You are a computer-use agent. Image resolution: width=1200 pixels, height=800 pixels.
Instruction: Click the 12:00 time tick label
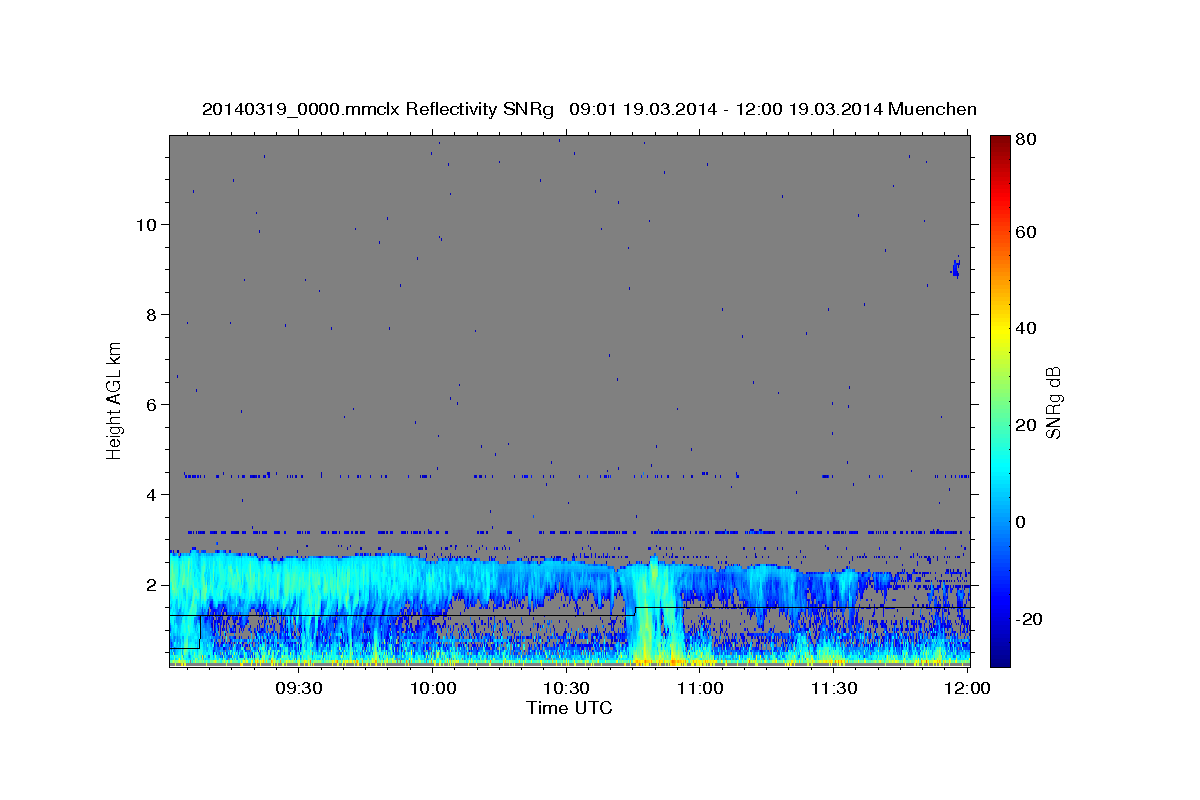[x=967, y=688]
